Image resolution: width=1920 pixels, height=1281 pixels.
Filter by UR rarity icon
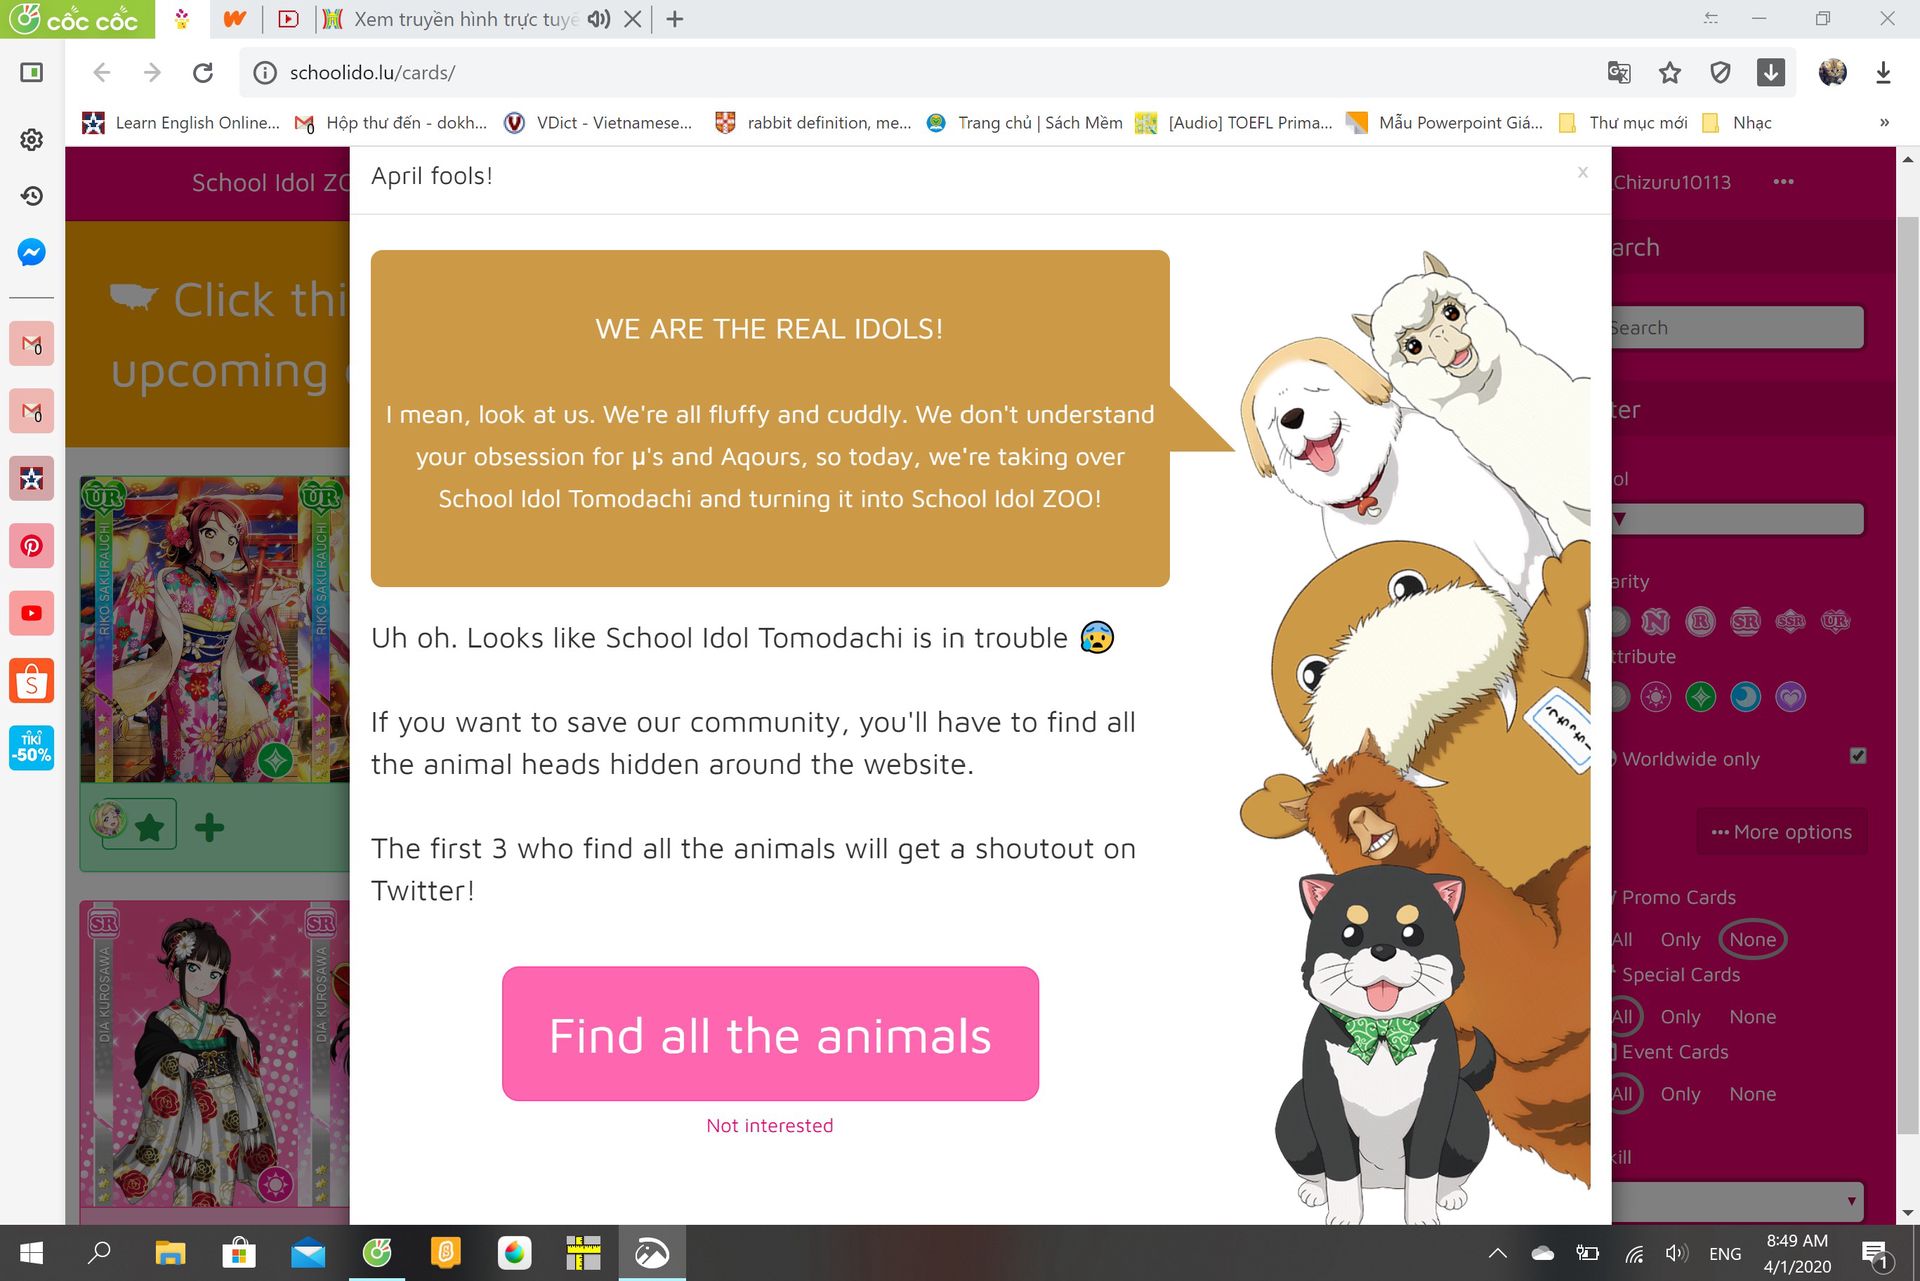(1835, 621)
